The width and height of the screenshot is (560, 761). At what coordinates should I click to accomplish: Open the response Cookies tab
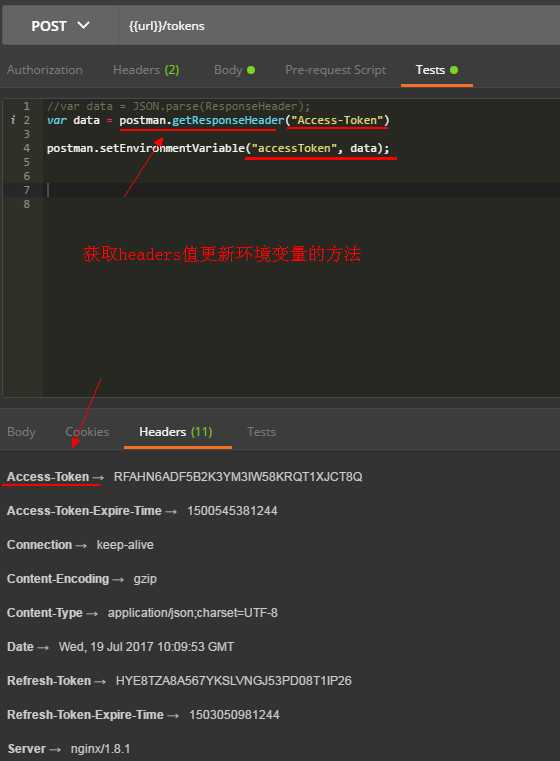(87, 431)
